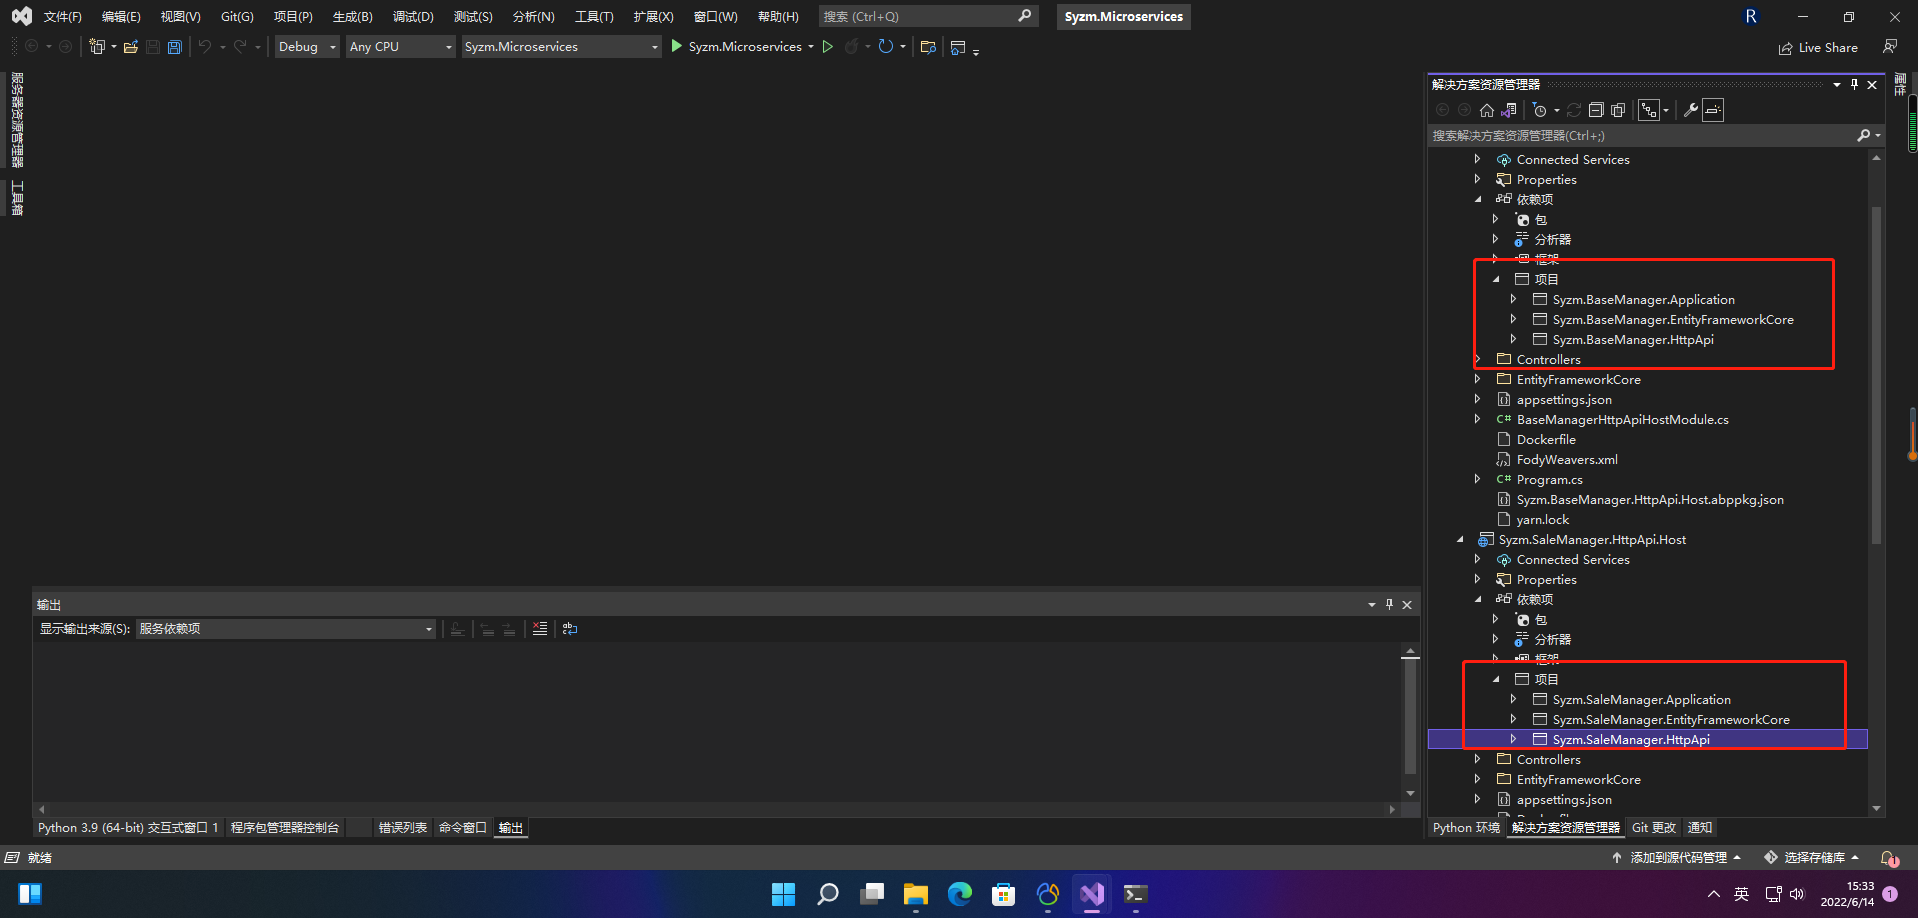1918x918 pixels.
Task: Open the folder-view toolbar icon beside restart
Action: [x=928, y=47]
